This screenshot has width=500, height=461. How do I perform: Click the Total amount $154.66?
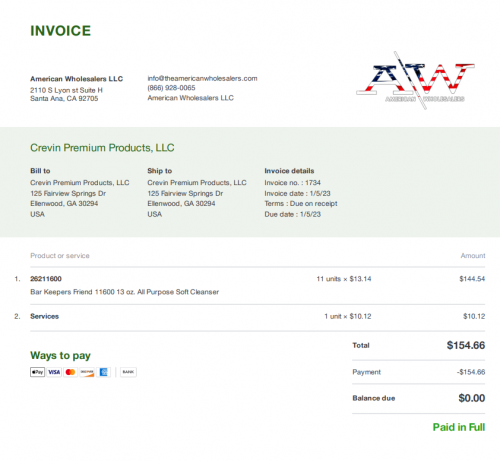pyautogui.click(x=466, y=345)
